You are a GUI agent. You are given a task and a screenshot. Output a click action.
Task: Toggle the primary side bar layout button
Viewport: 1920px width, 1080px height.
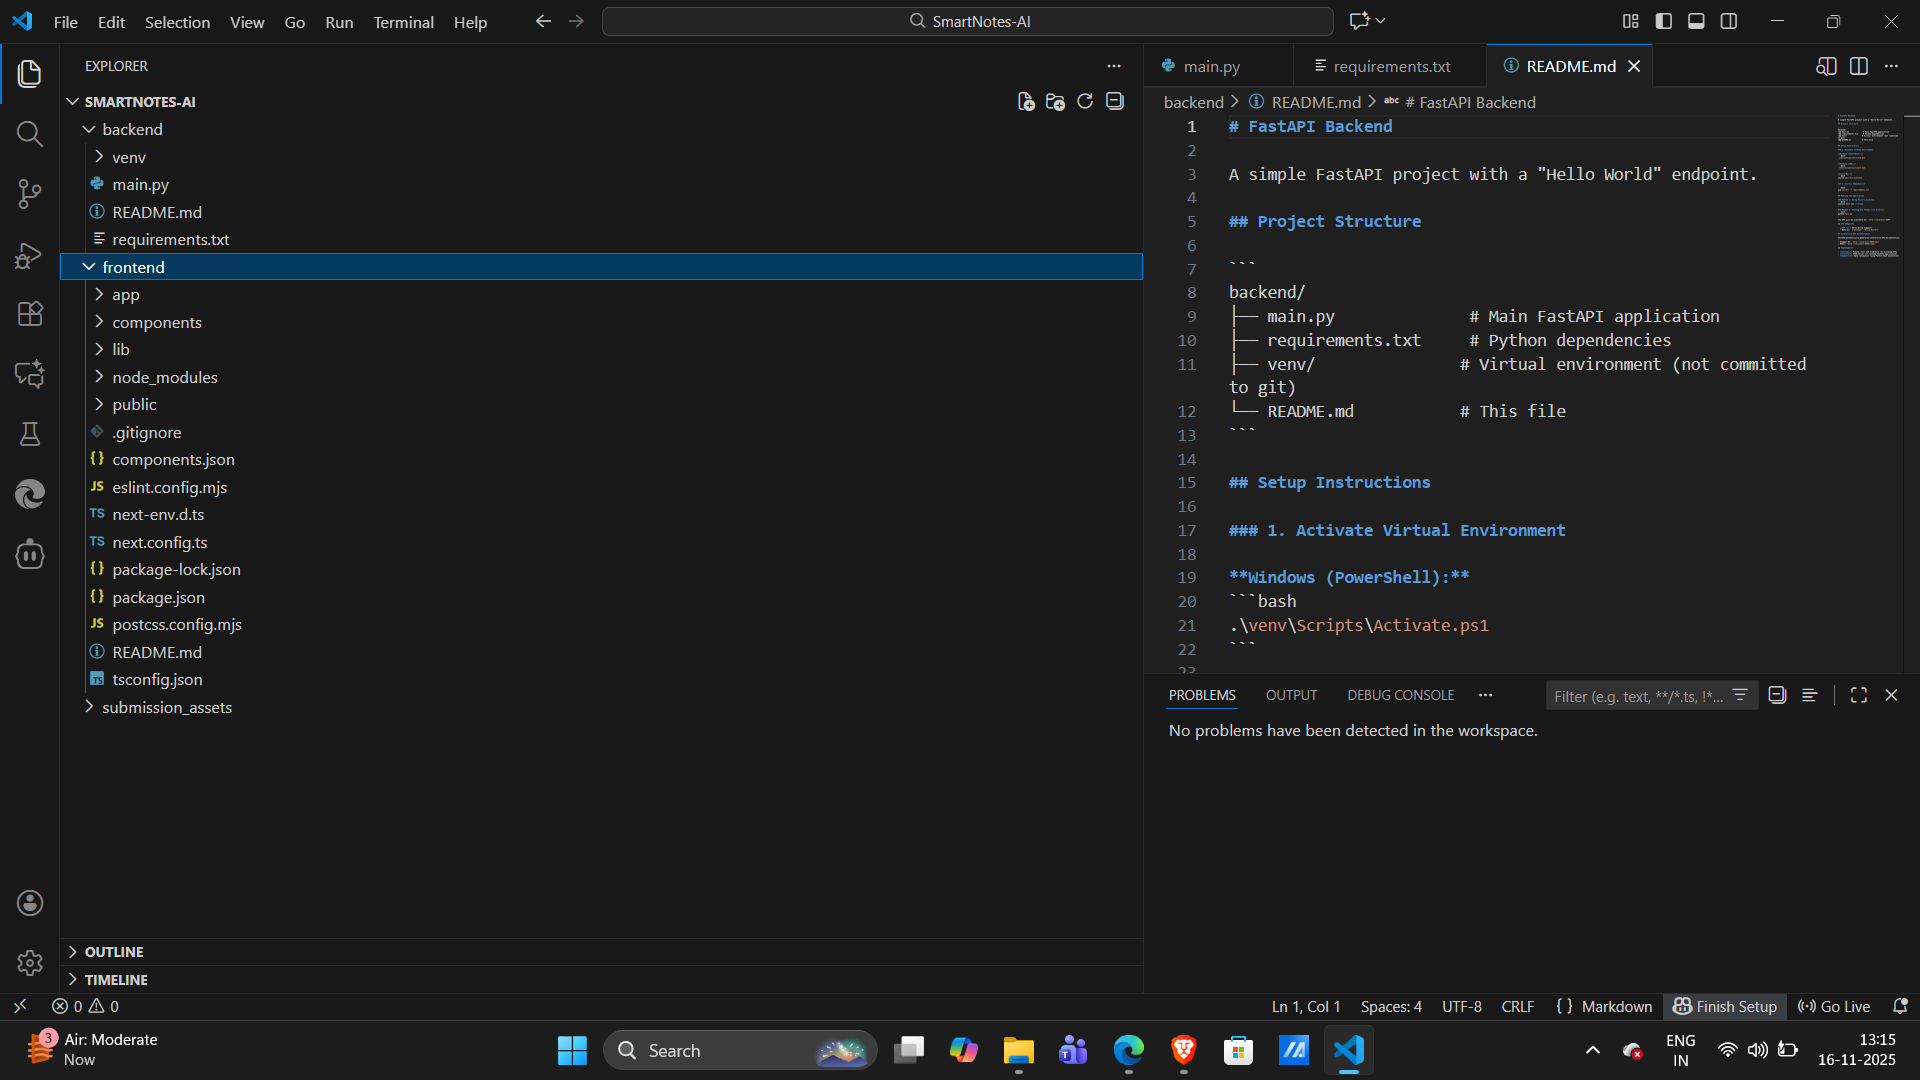coord(1664,21)
